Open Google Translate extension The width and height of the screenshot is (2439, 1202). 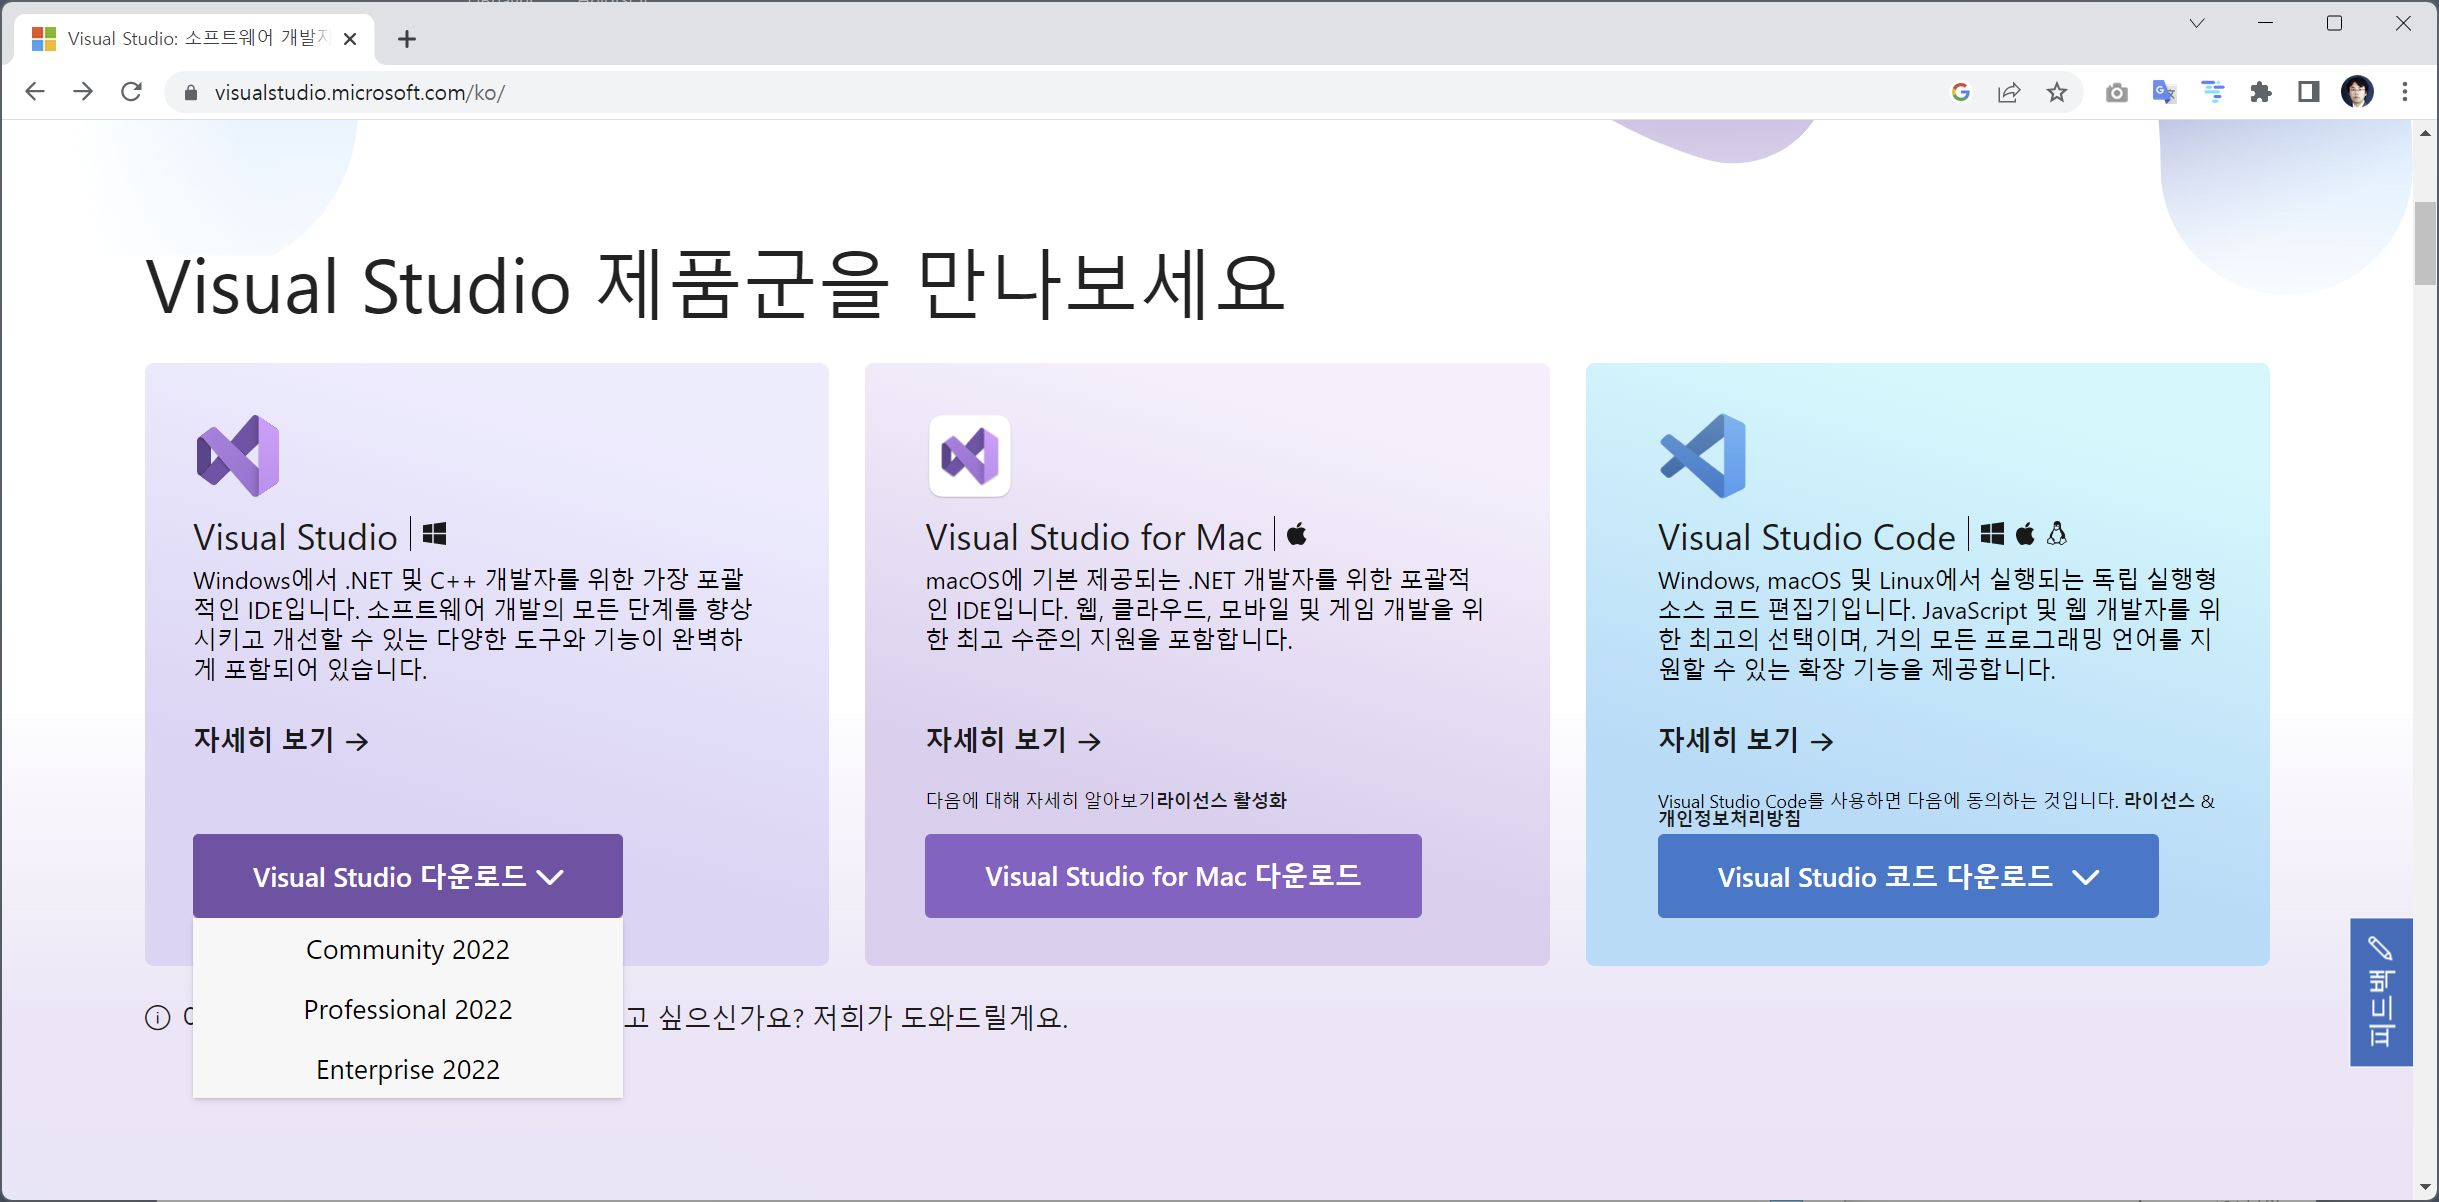[2164, 92]
